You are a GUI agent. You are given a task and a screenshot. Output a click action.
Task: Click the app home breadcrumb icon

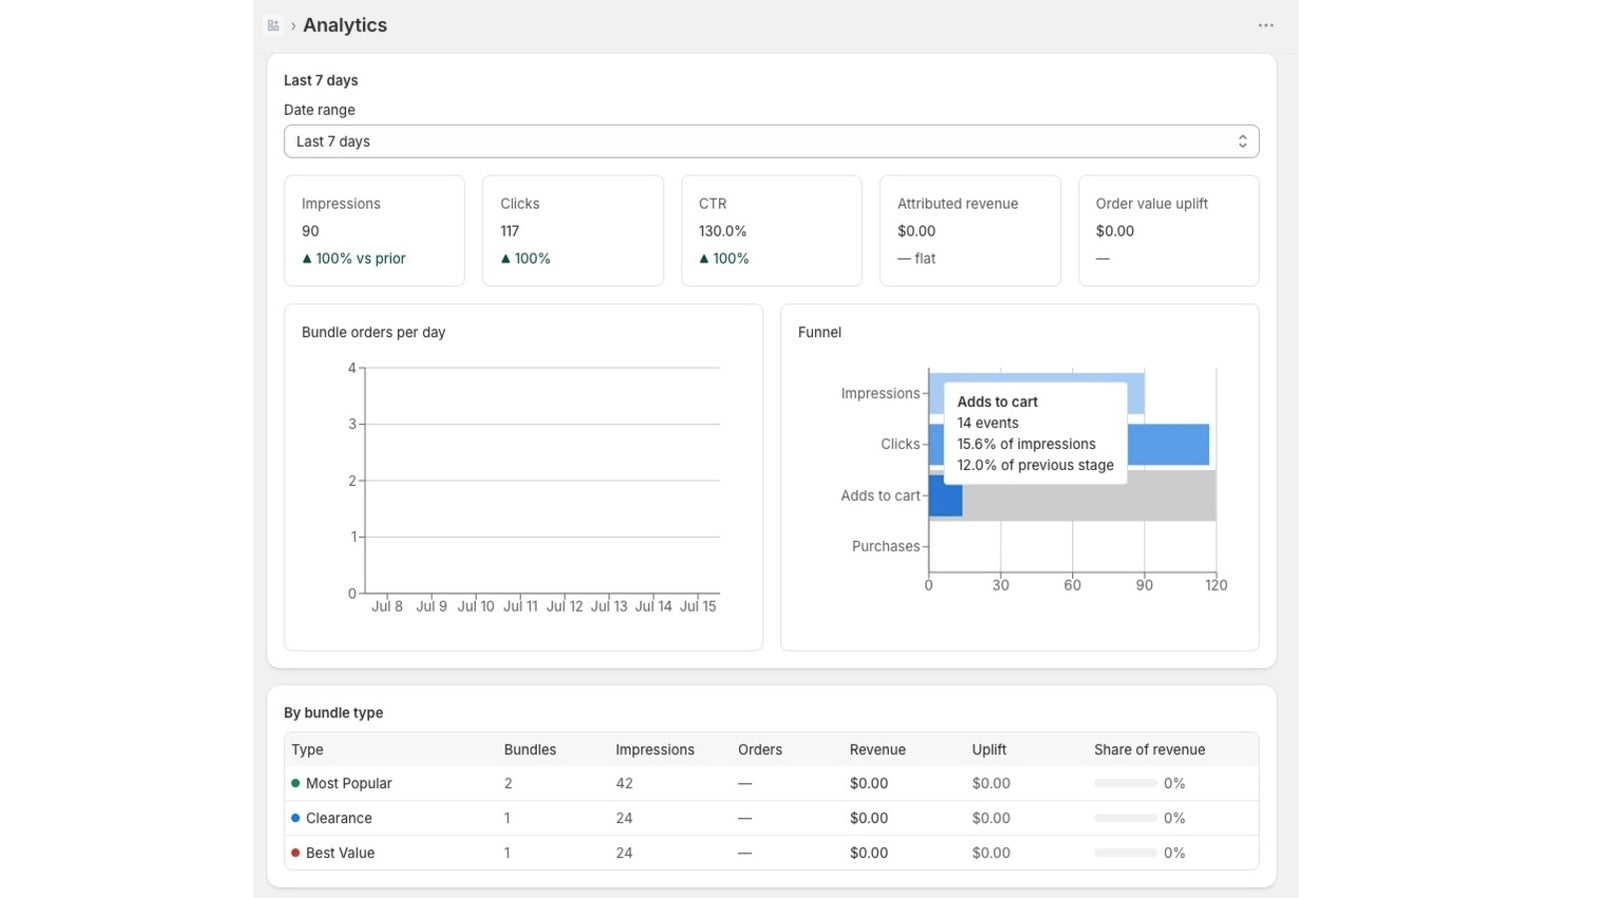point(273,26)
